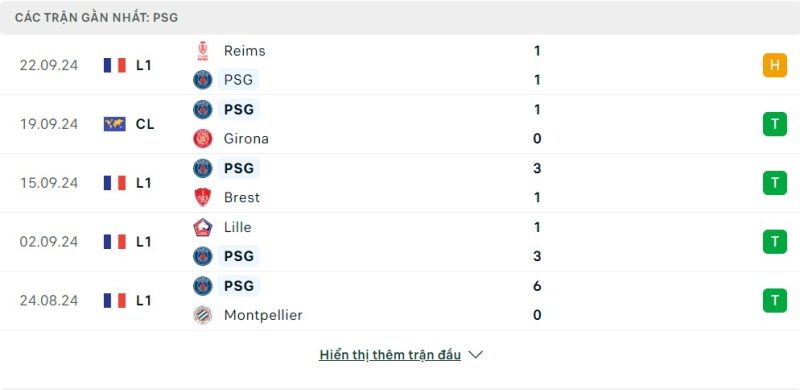Click the France flag on 22.09.24 row
This screenshot has height=390, width=800.
[115, 65]
